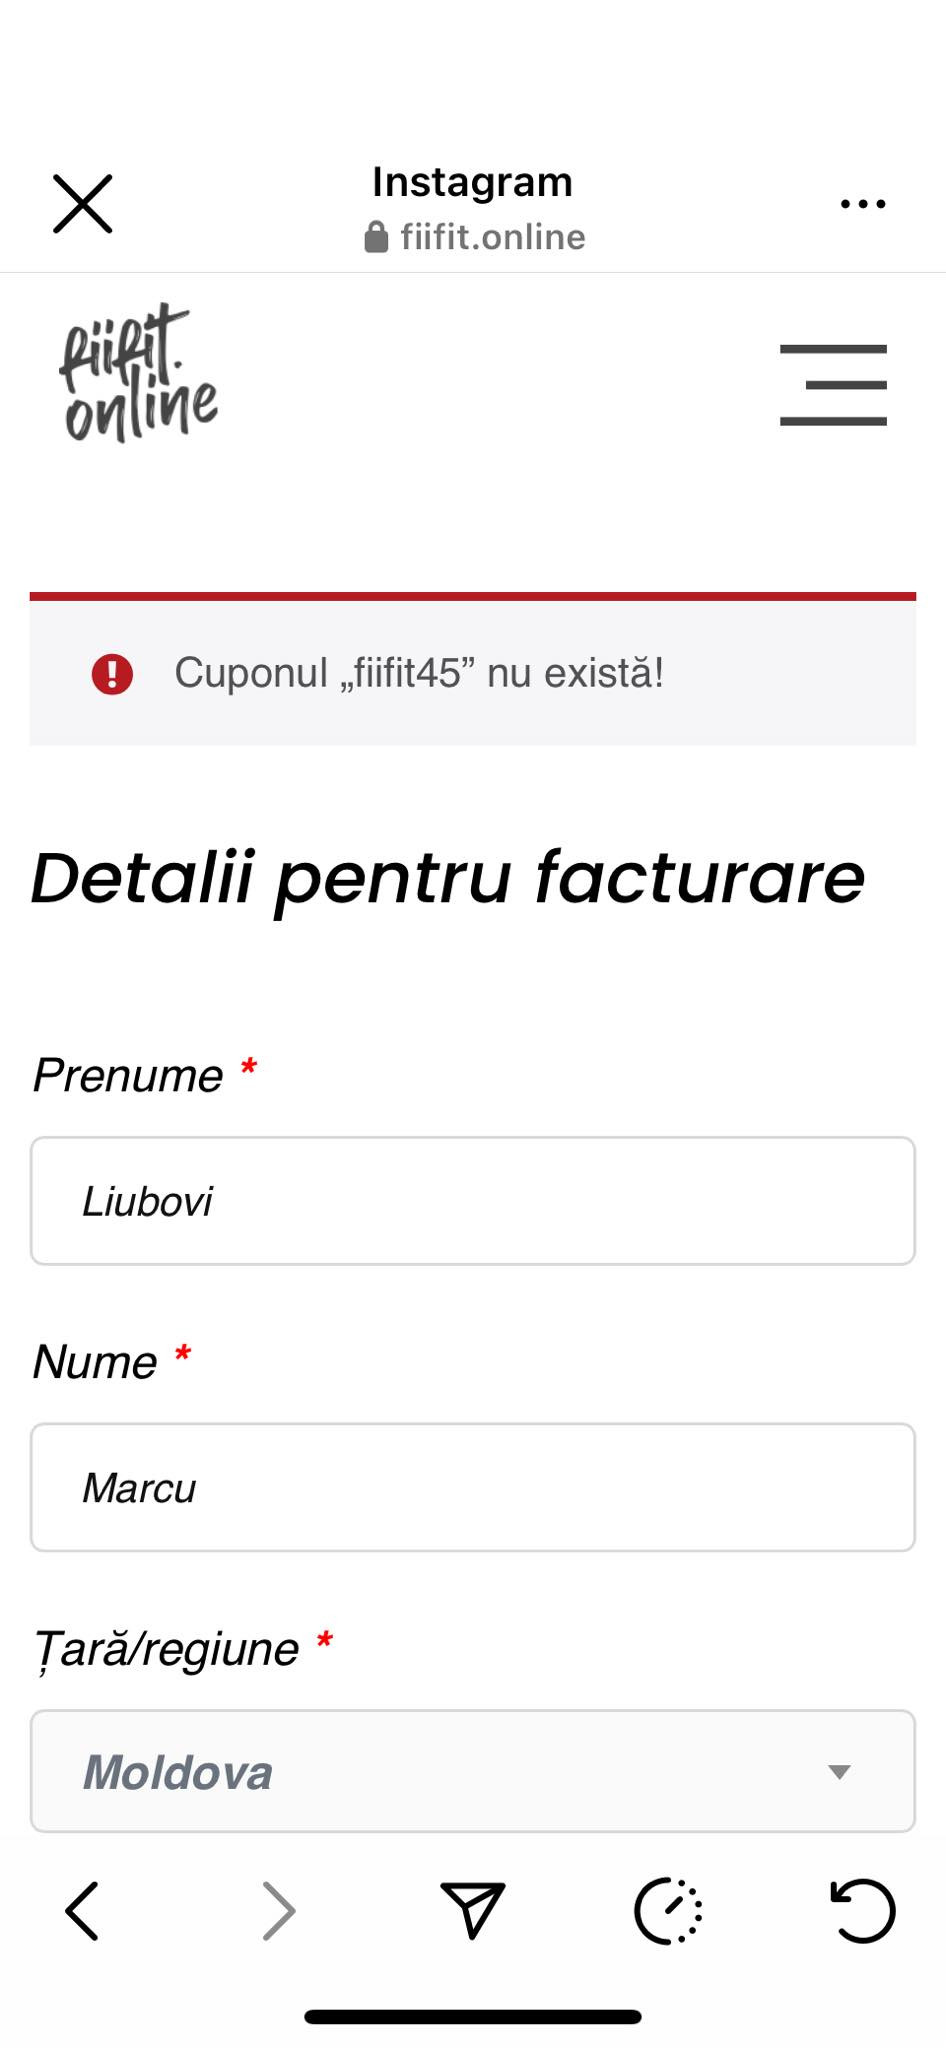Go back with the left chevron

(82, 1911)
